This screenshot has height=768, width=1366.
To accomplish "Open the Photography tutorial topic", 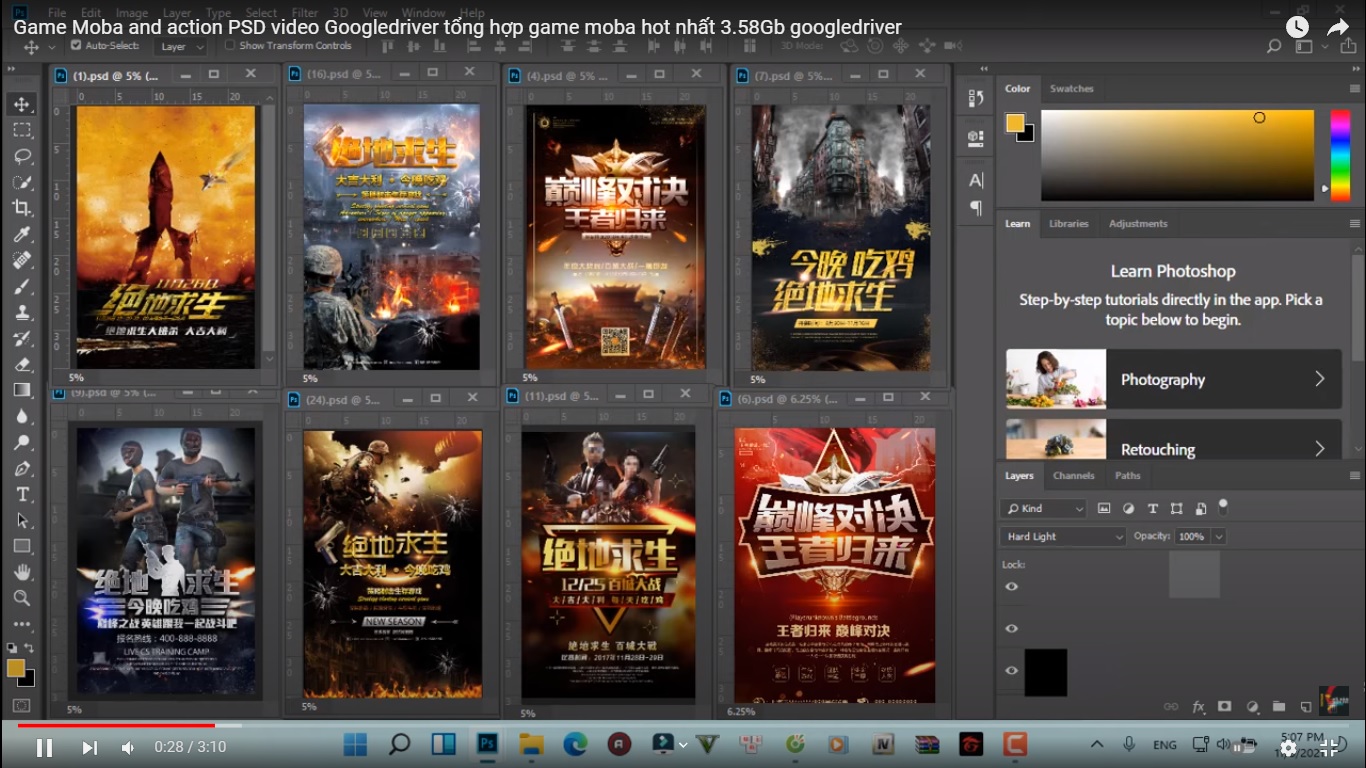I will pyautogui.click(x=1174, y=379).
